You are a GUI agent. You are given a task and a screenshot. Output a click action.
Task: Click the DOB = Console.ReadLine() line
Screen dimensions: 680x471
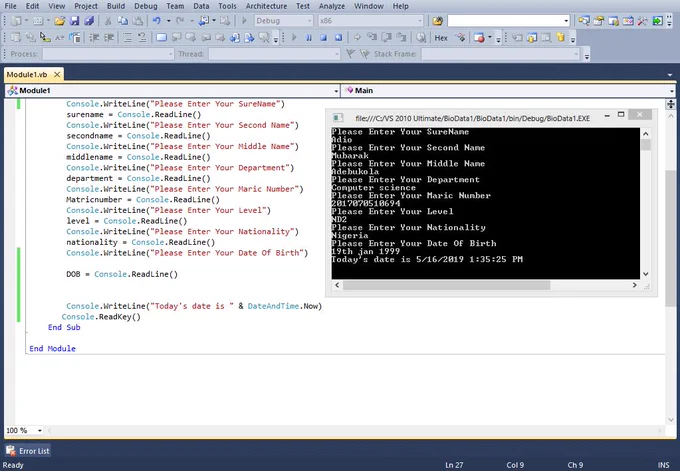(122, 274)
